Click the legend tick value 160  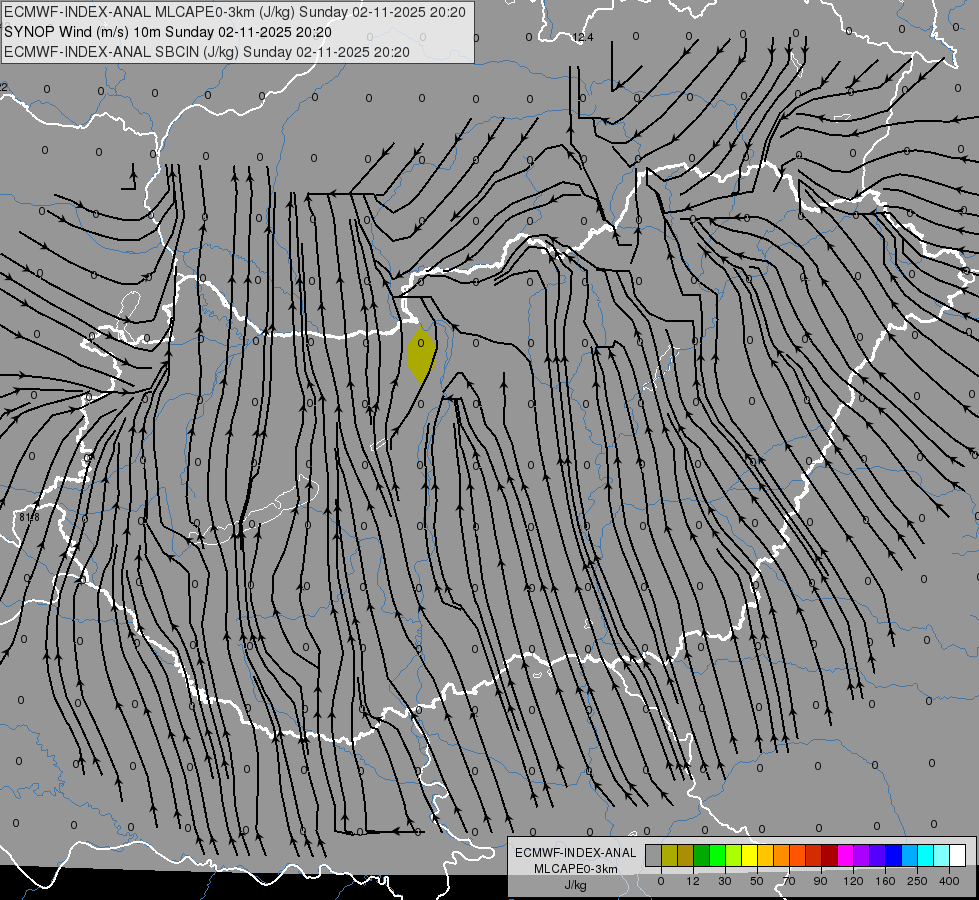pyautogui.click(x=885, y=881)
